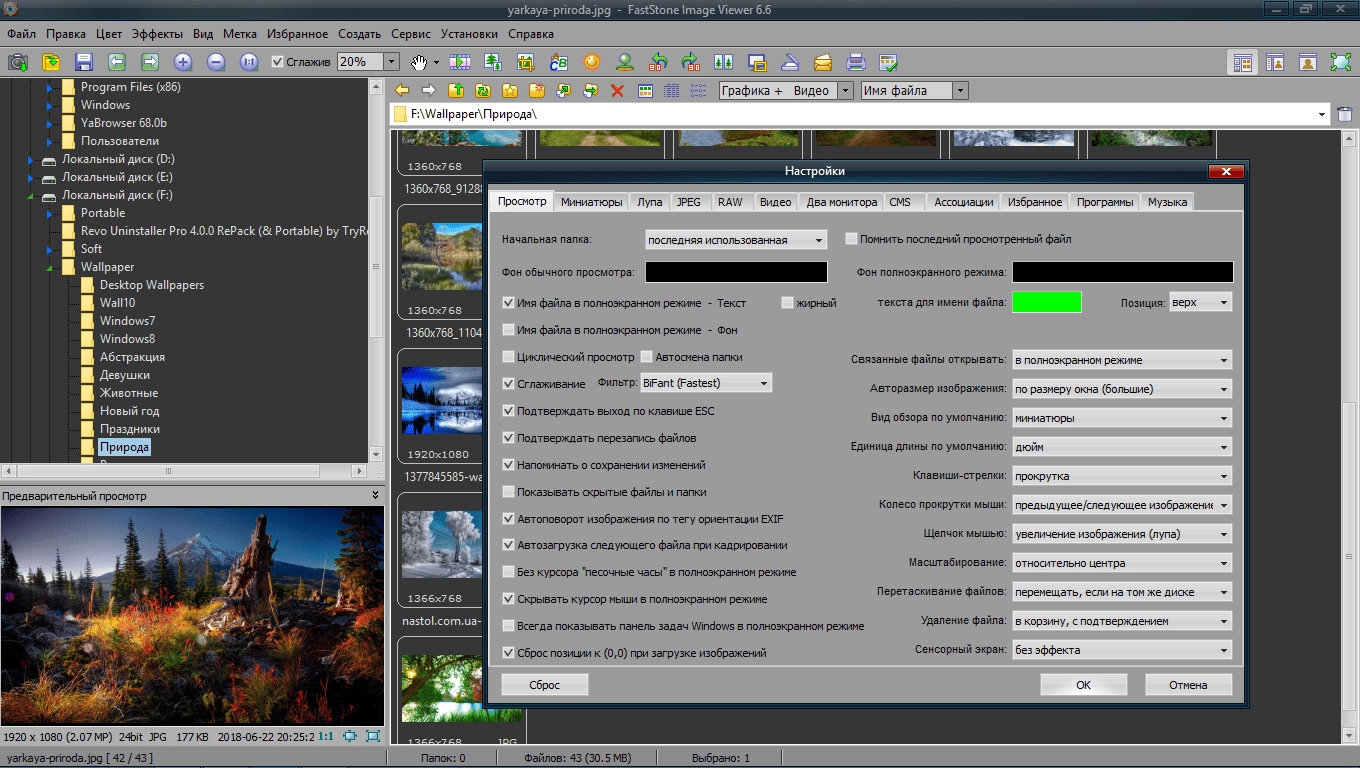Uncheck 'Подтверждать выход по клавише ESC'
Image resolution: width=1360 pixels, height=768 pixels.
pyautogui.click(x=509, y=410)
